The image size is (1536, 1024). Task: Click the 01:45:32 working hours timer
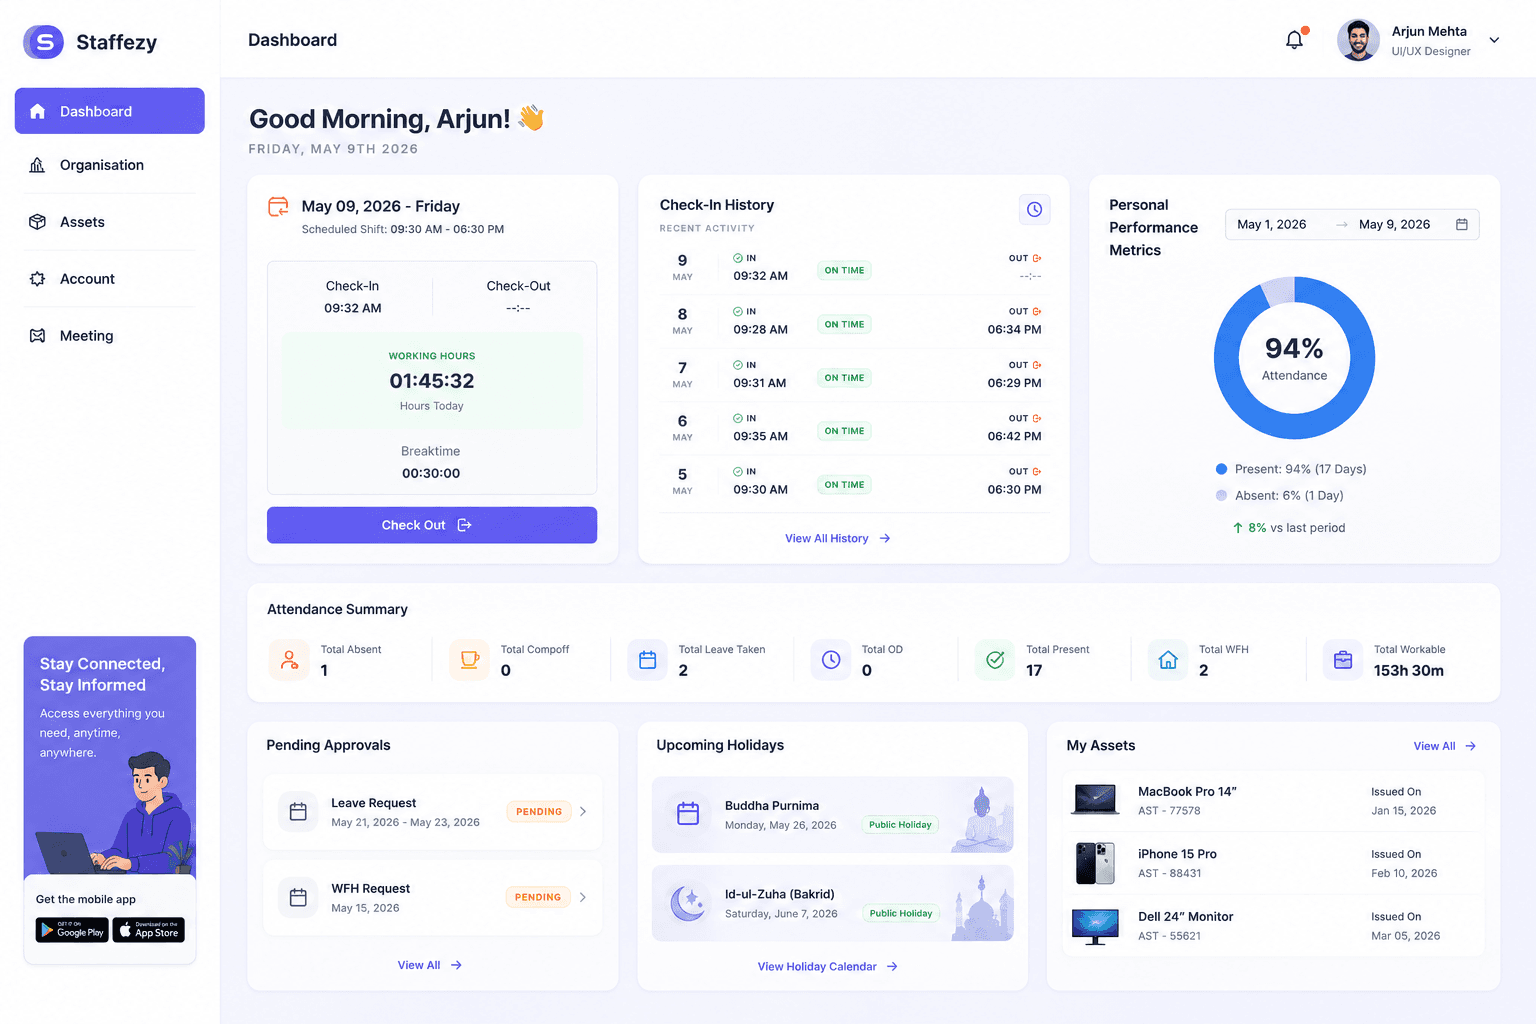tap(432, 381)
